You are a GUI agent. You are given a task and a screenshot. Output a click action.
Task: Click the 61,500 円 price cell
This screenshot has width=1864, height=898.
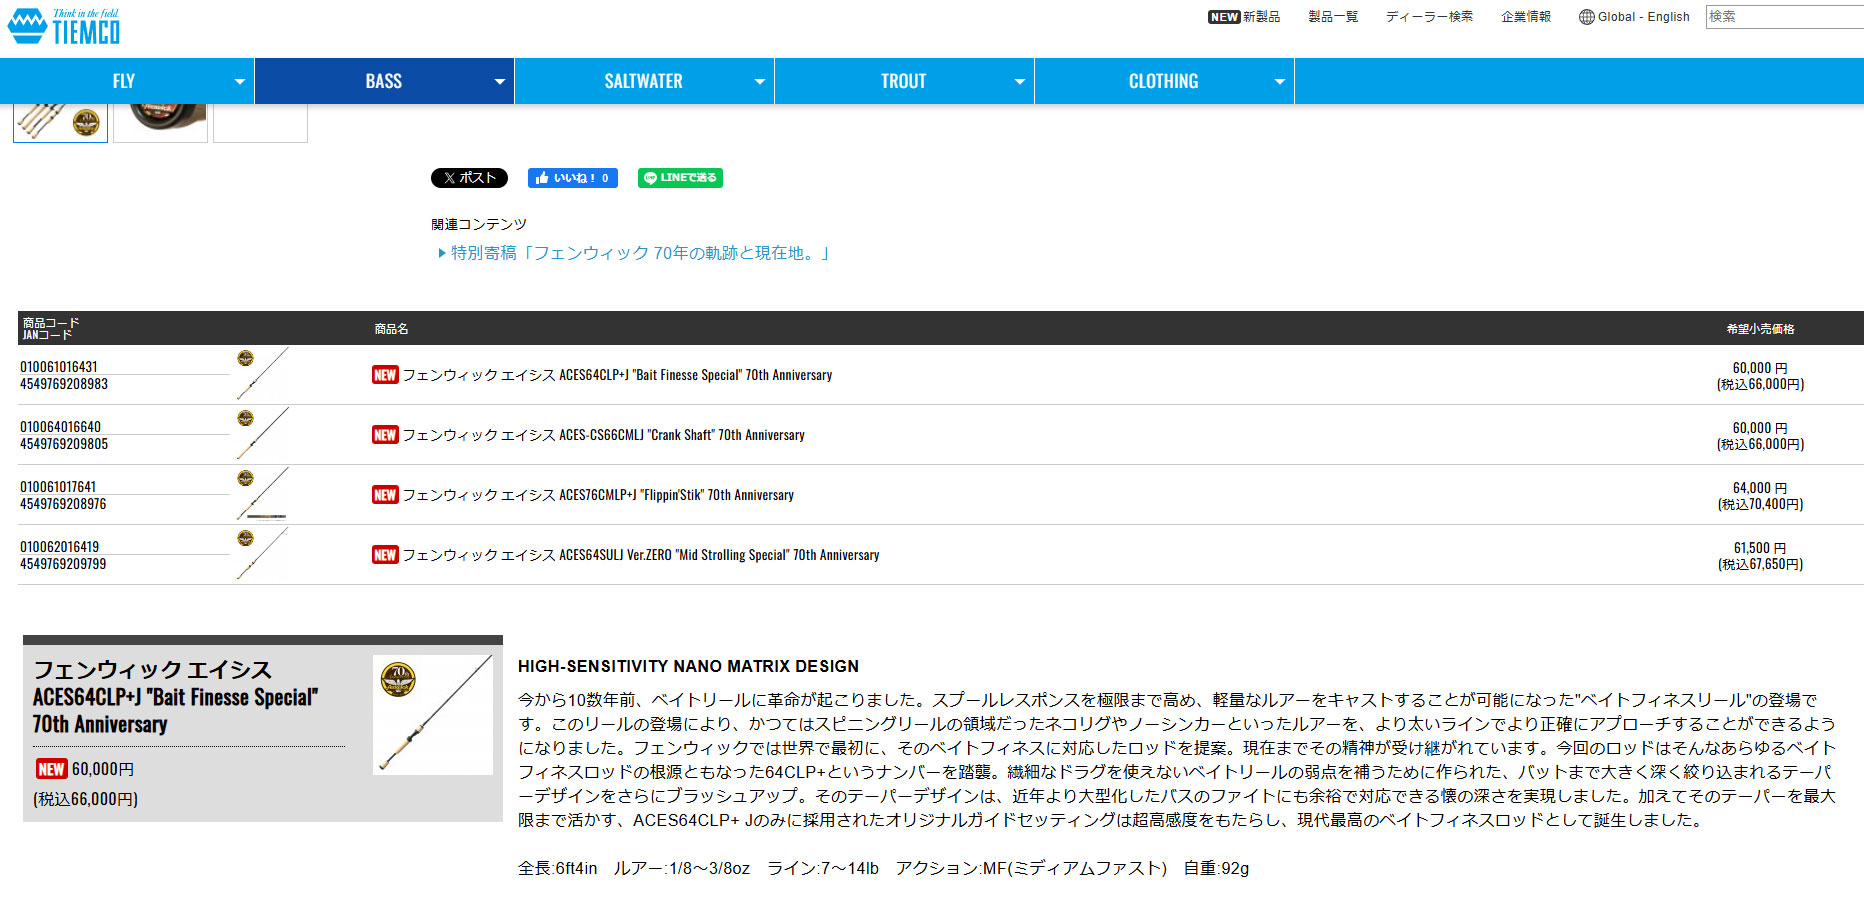1760,556
